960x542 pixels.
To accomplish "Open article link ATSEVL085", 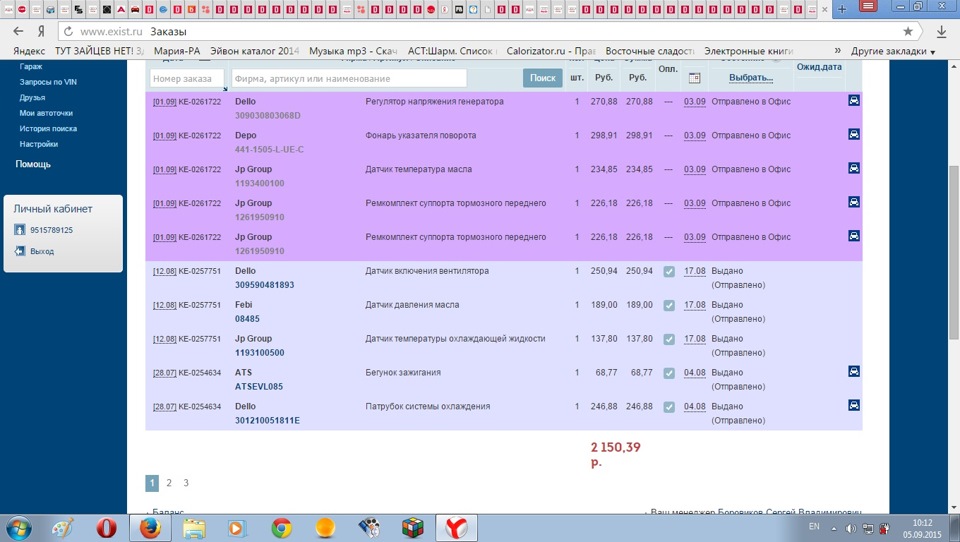I will (259, 386).
